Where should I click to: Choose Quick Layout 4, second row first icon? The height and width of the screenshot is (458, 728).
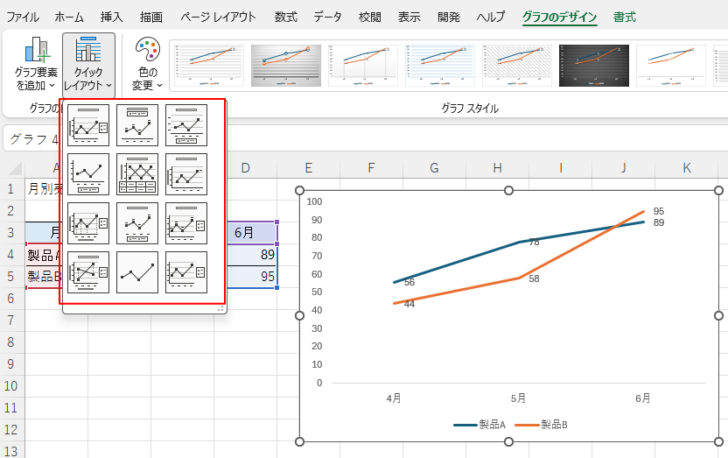(88, 174)
